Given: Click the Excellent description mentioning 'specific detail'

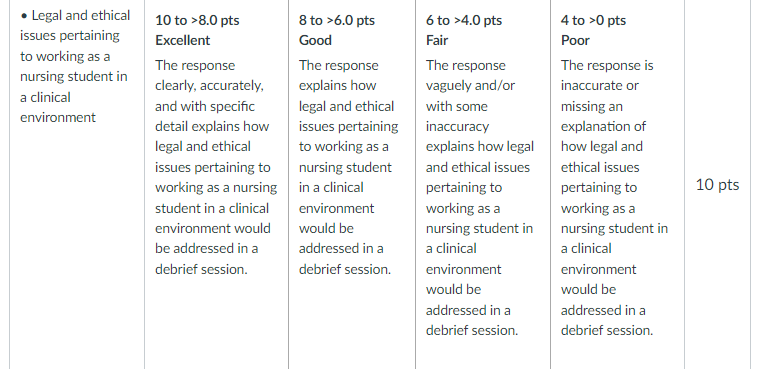Looking at the screenshot, I should point(216,167).
